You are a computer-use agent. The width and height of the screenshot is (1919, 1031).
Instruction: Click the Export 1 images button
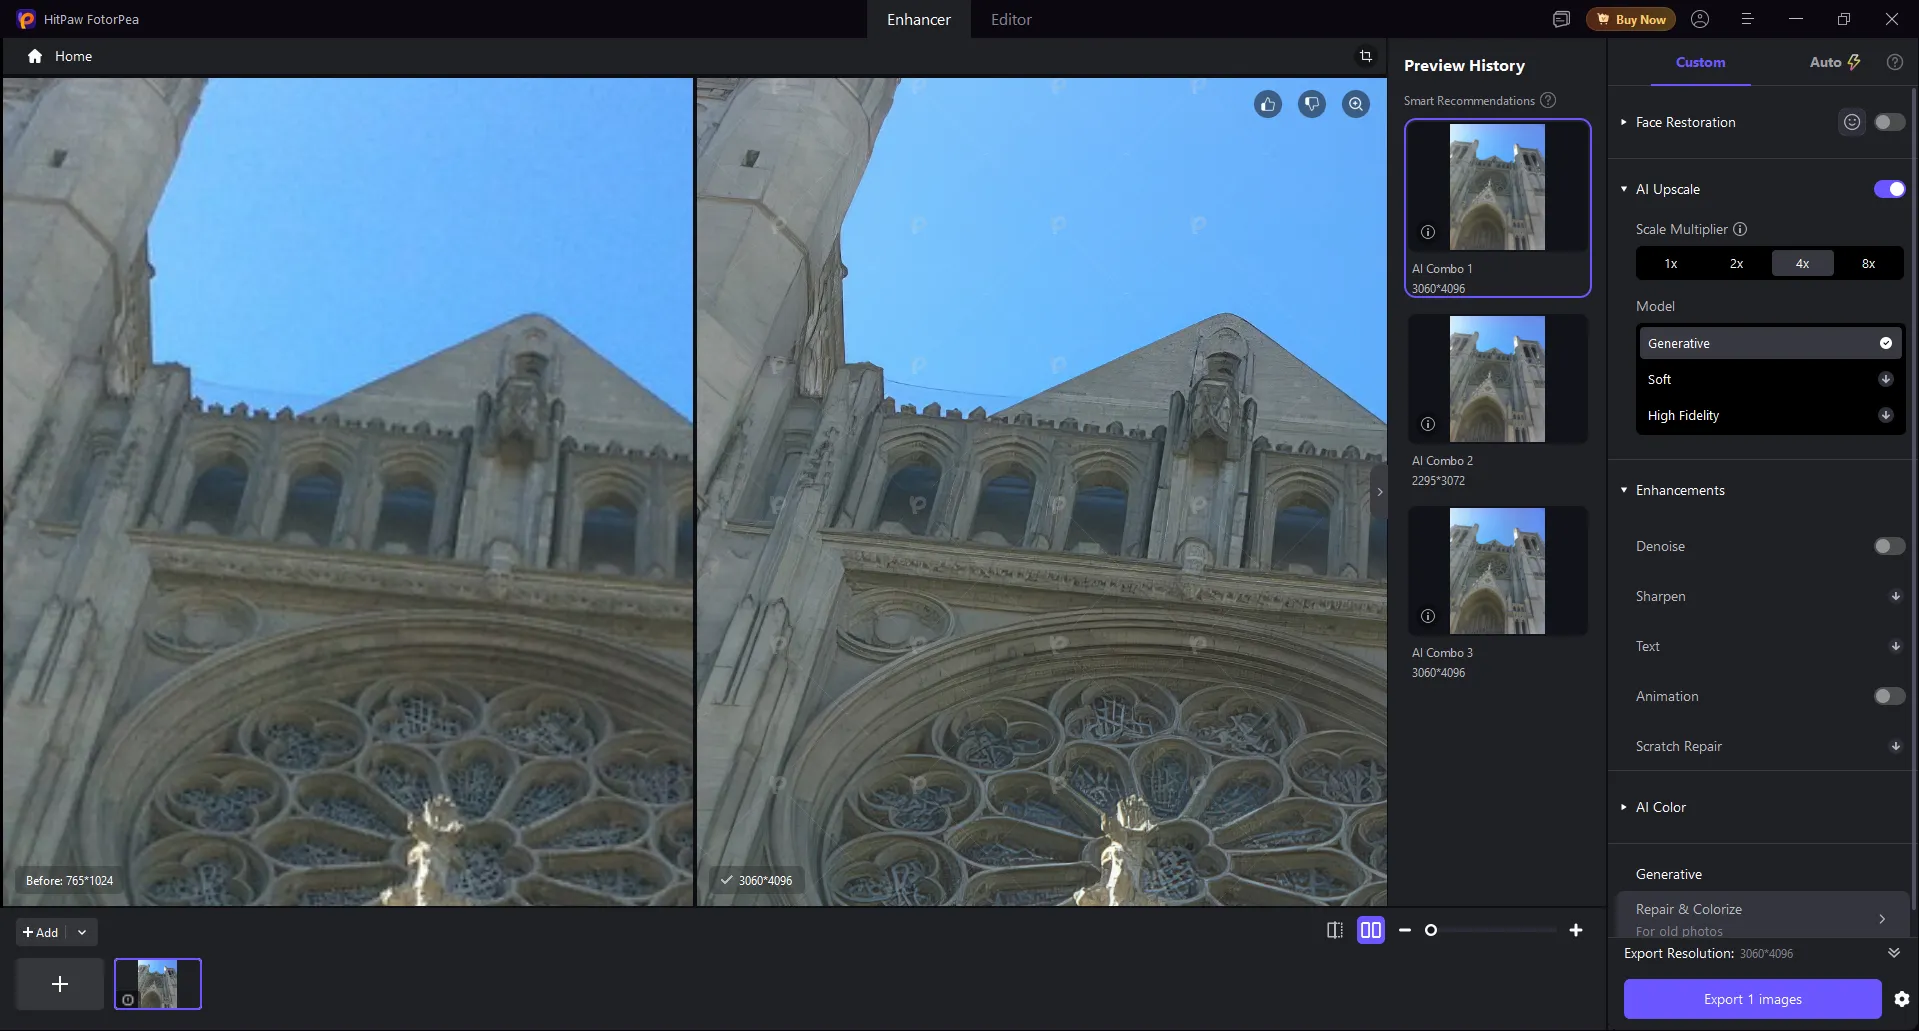[x=1752, y=999]
